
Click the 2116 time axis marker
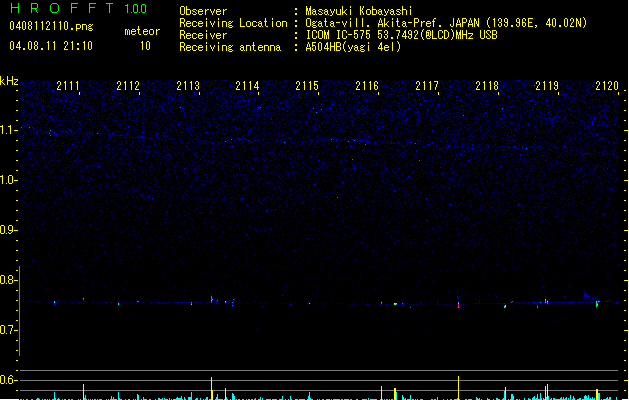coord(367,86)
